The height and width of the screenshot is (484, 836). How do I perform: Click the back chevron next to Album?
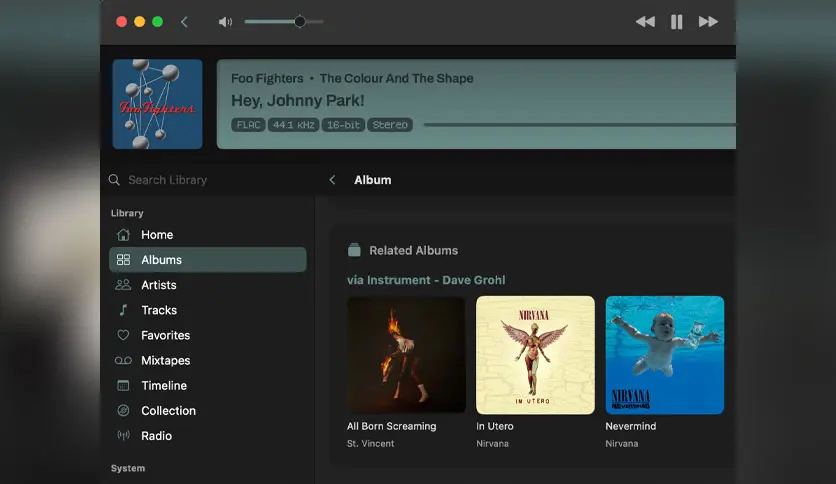click(x=332, y=180)
